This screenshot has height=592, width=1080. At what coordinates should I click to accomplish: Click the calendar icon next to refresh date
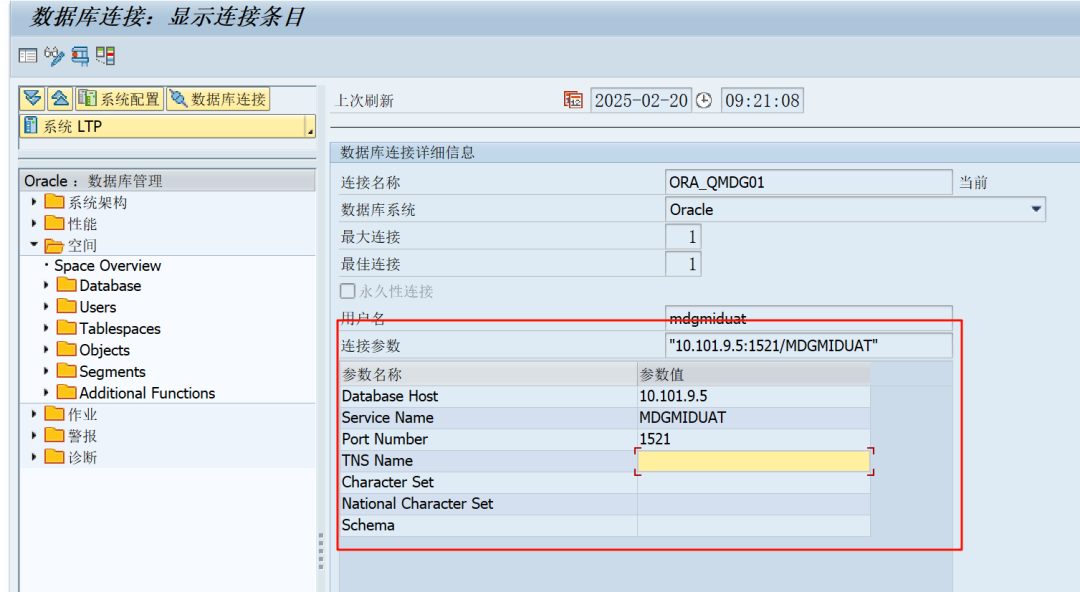pyautogui.click(x=573, y=101)
